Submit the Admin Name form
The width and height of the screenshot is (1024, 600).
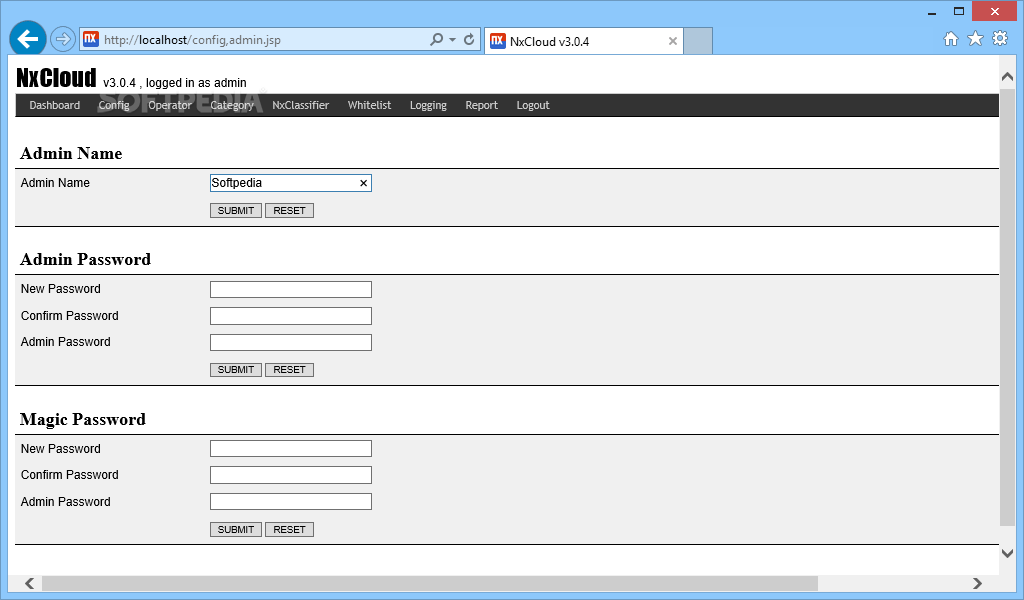pyautogui.click(x=236, y=210)
